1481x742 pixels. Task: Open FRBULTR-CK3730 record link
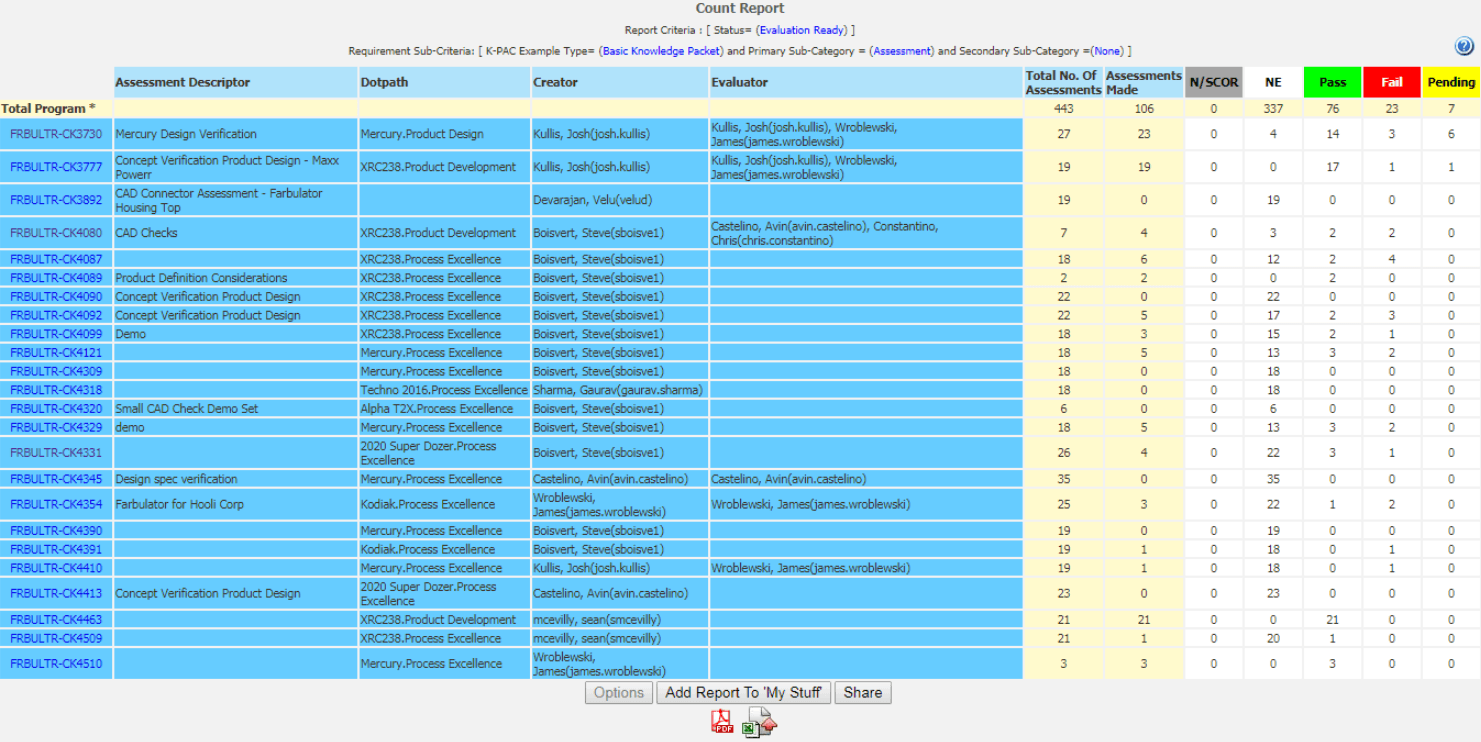(x=56, y=134)
